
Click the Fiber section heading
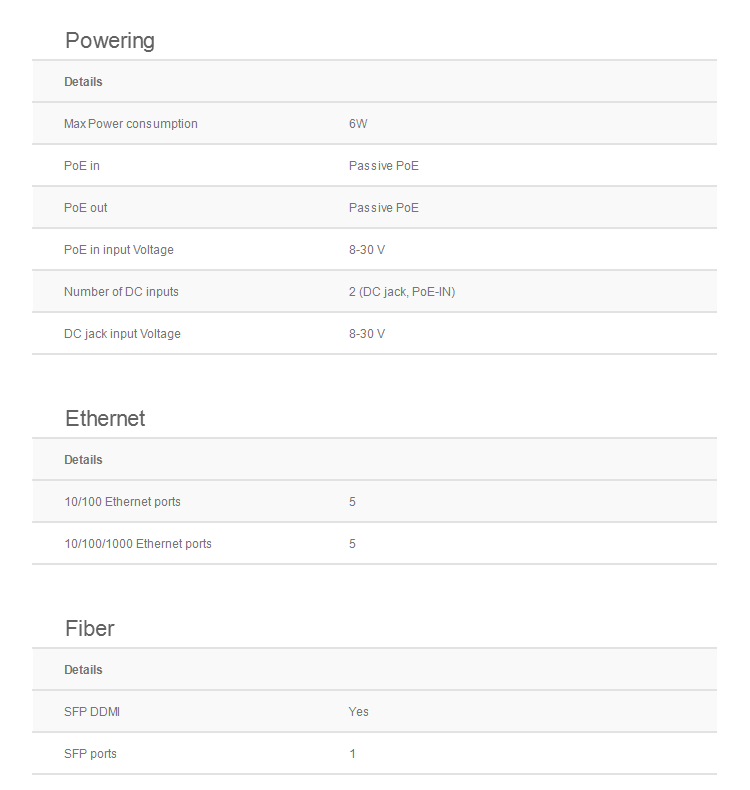coord(90,629)
